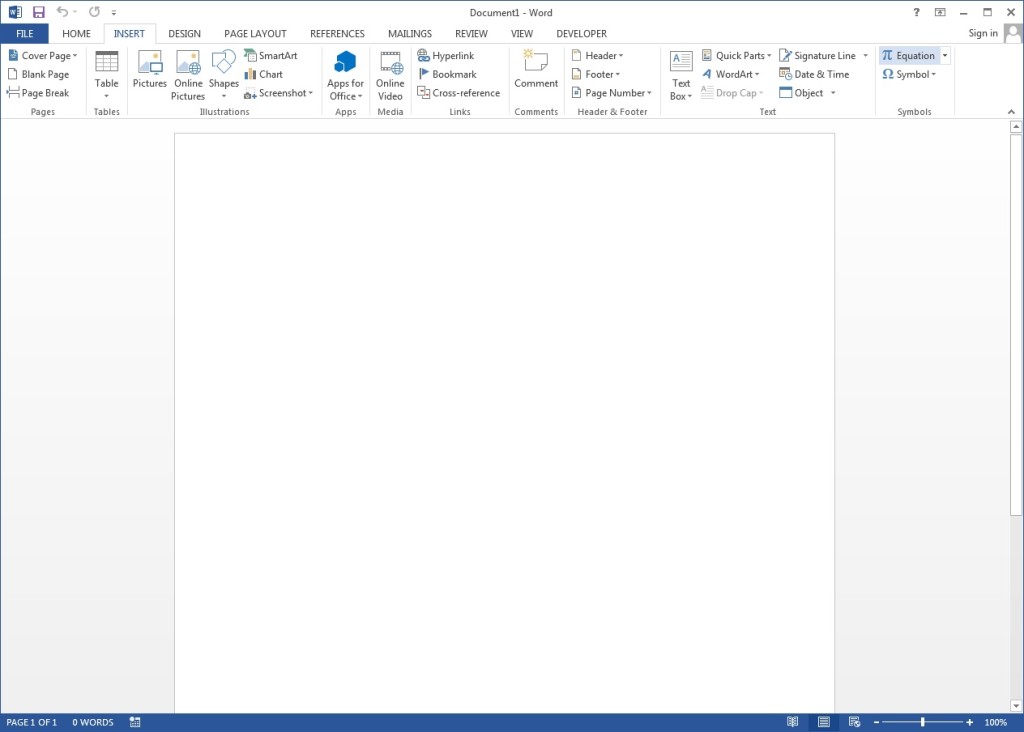This screenshot has width=1024, height=732.
Task: Open the WordArt gallery
Action: (x=731, y=74)
